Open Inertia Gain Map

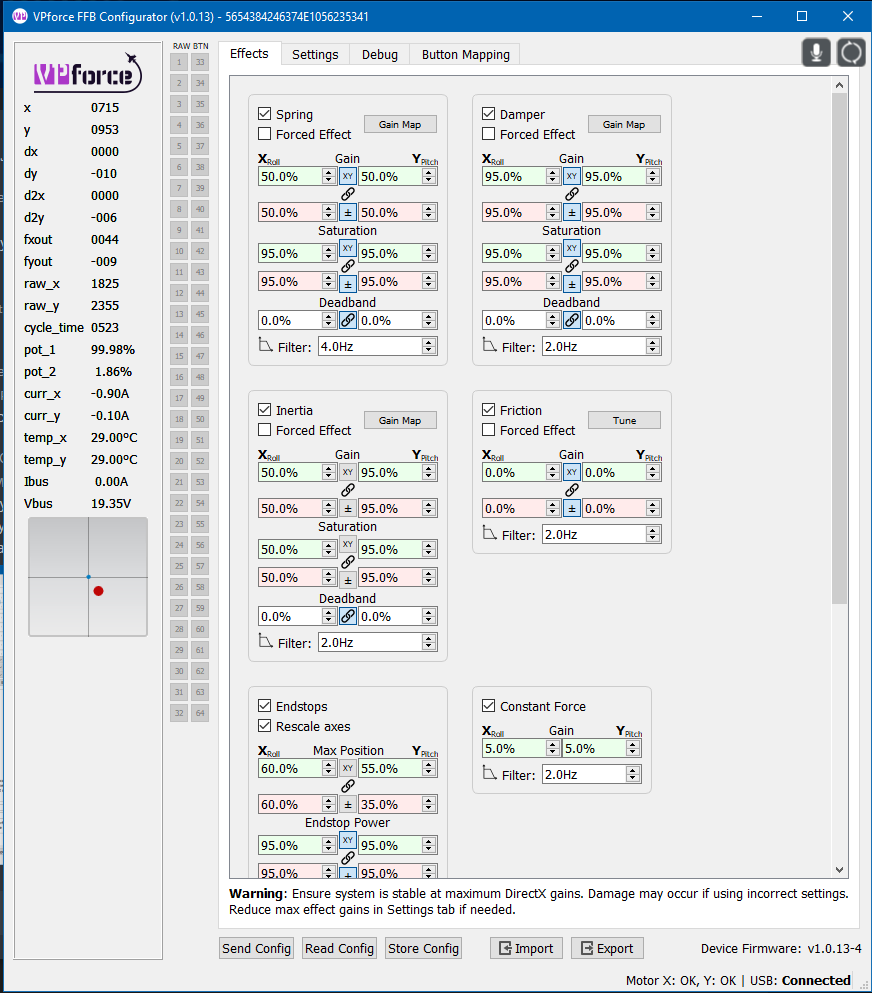(400, 421)
